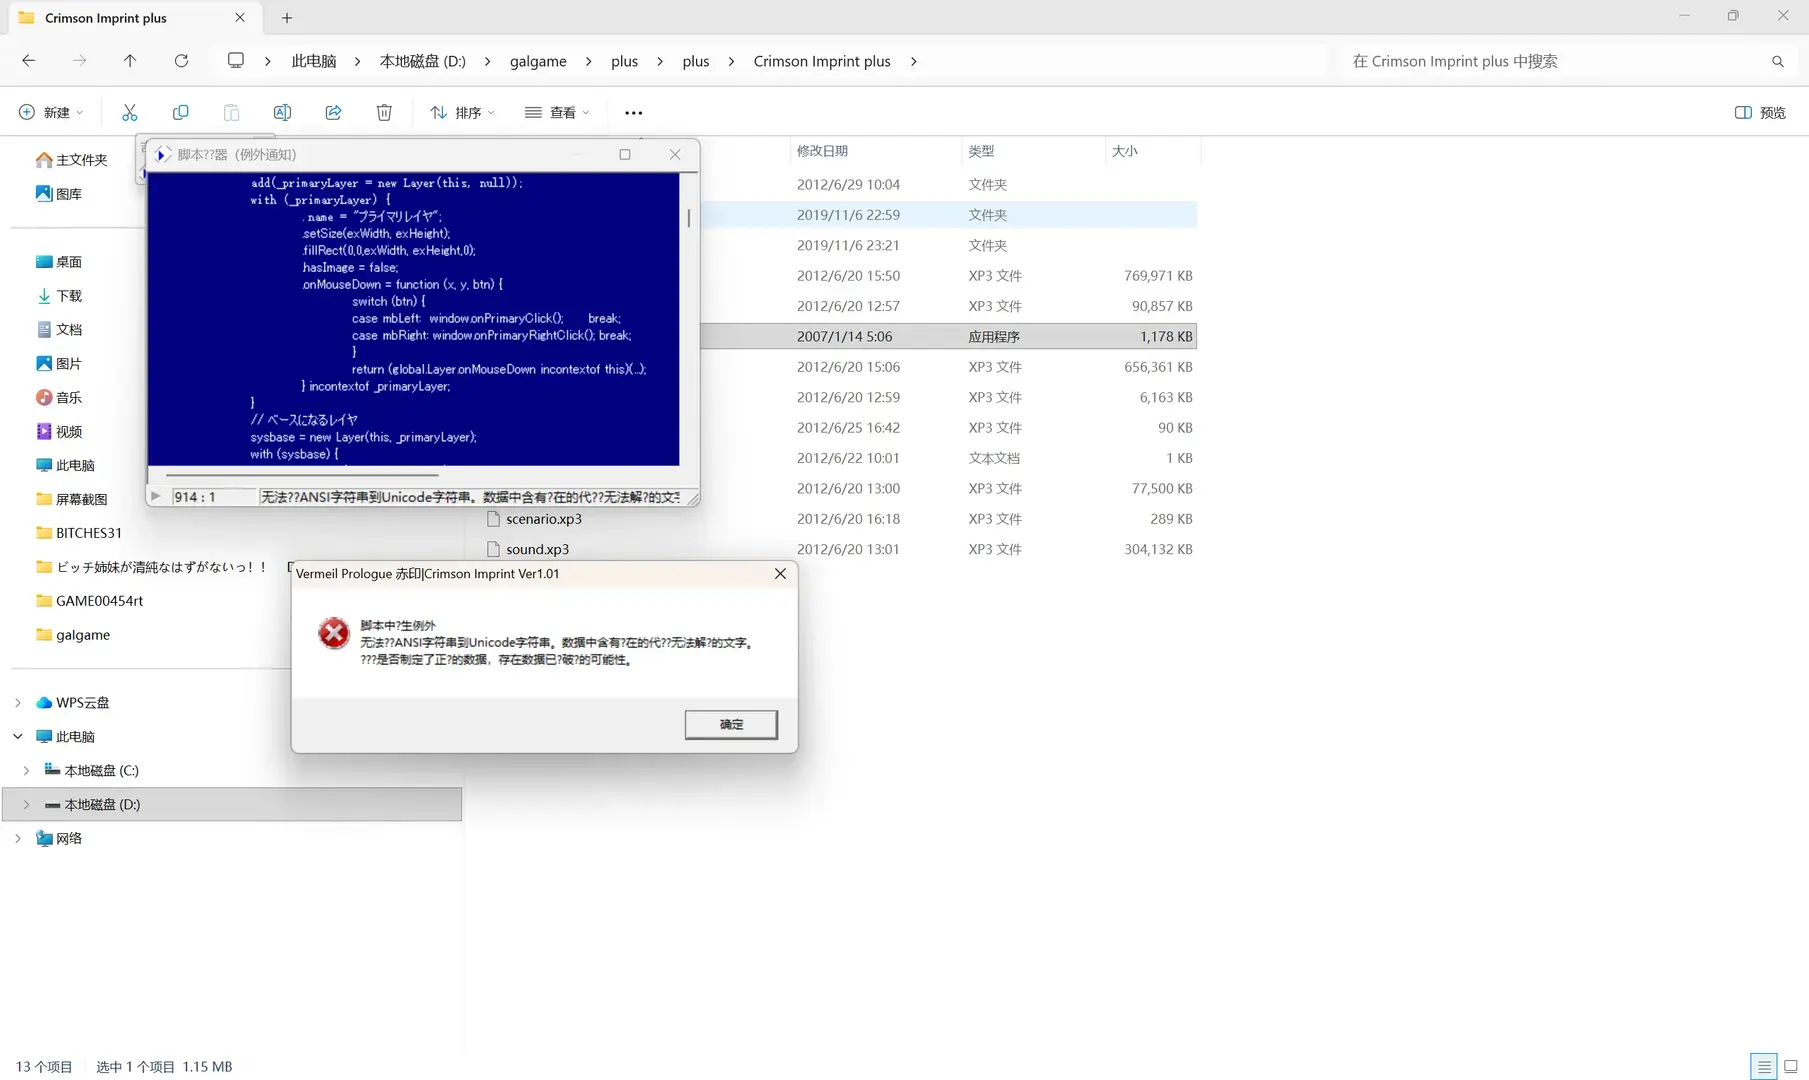Open 屏幕截图 folder in the sidebar
Screen dimensions: 1809x1080
[72, 499]
